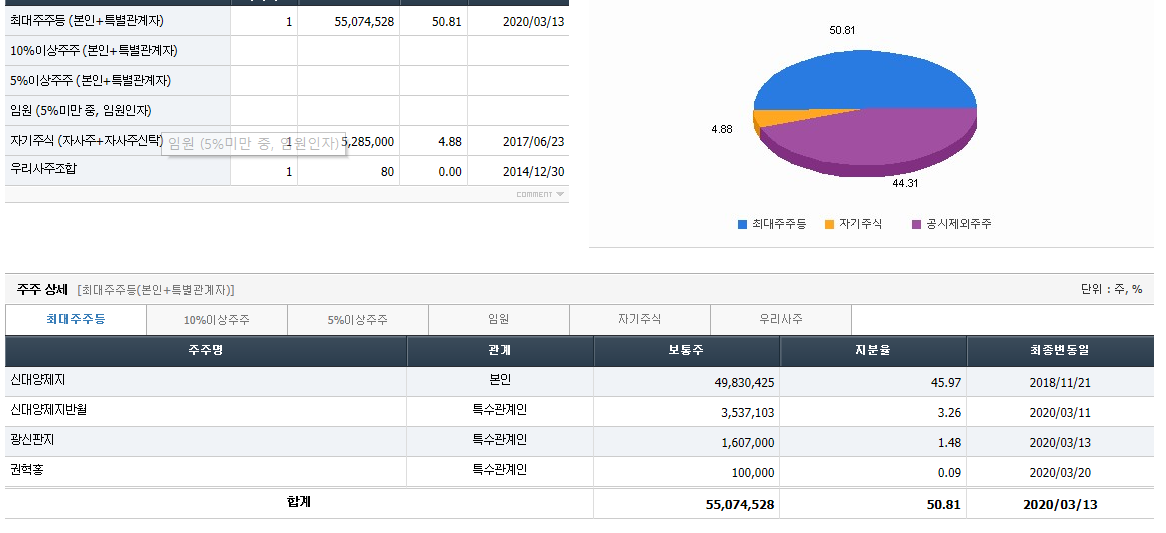Select the 최대주주등 tab
The image size is (1166, 533).
(76, 320)
